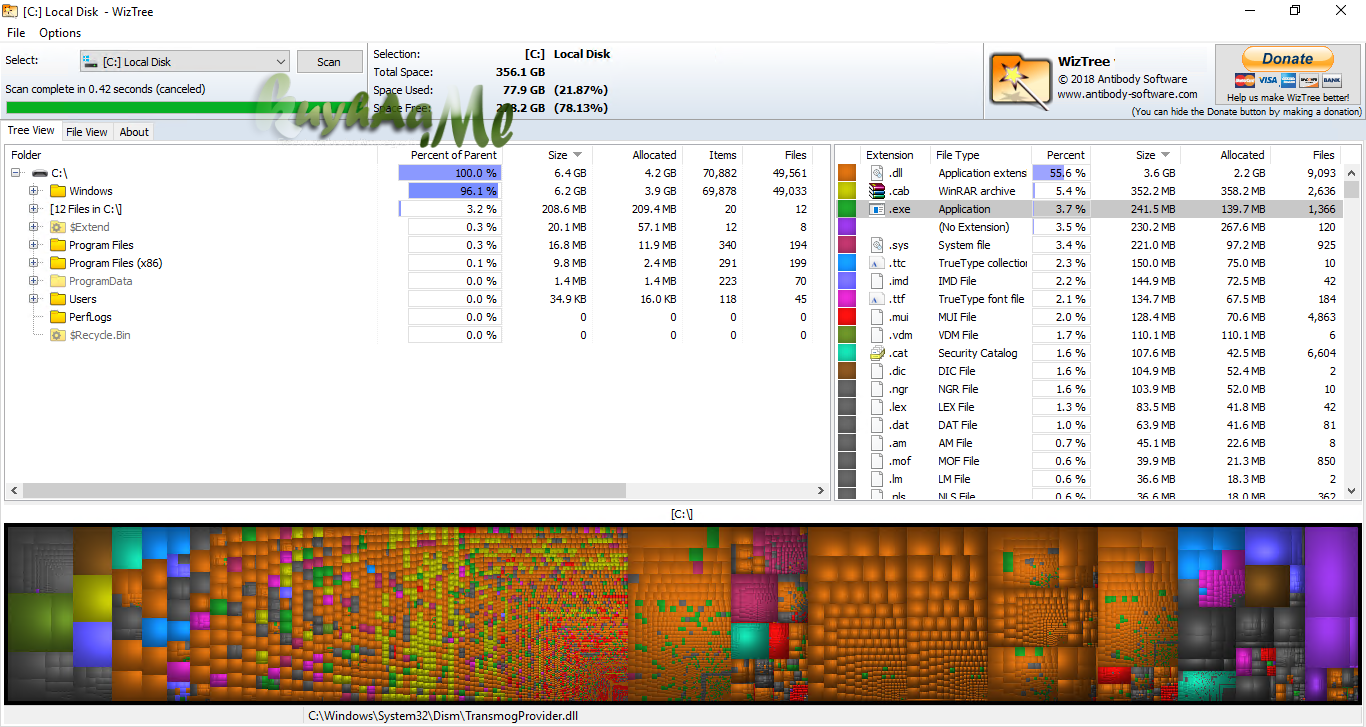The width and height of the screenshot is (1366, 727).
Task: Expand the ProgramData node
Action: (x=34, y=281)
